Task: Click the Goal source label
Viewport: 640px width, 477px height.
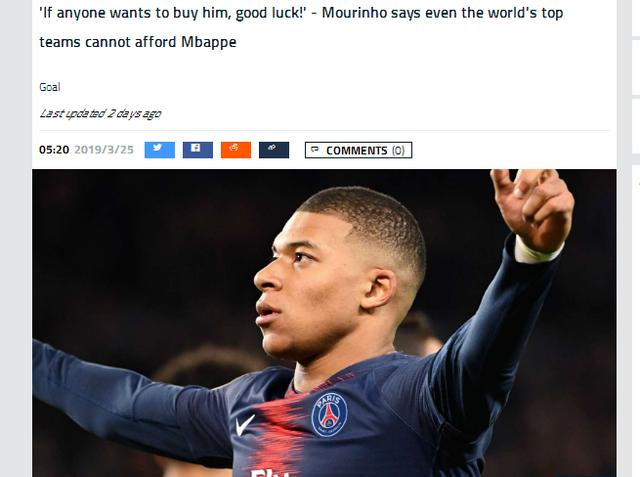Action: pyautogui.click(x=50, y=87)
